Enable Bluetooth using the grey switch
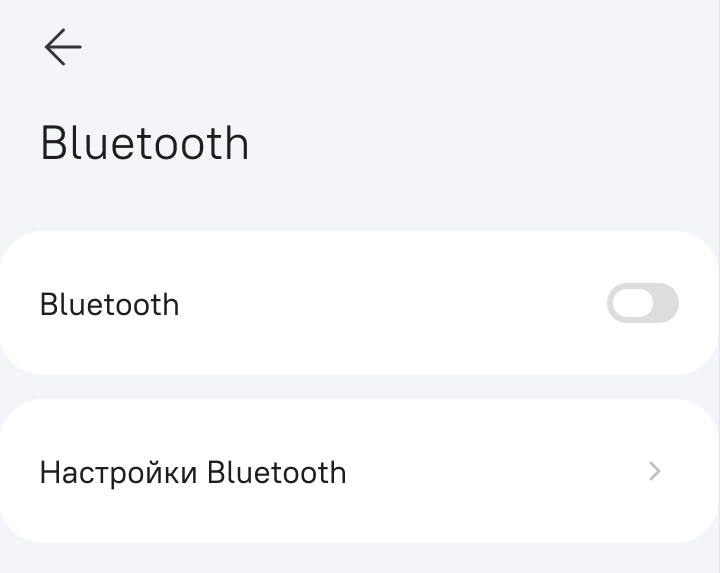 click(642, 303)
